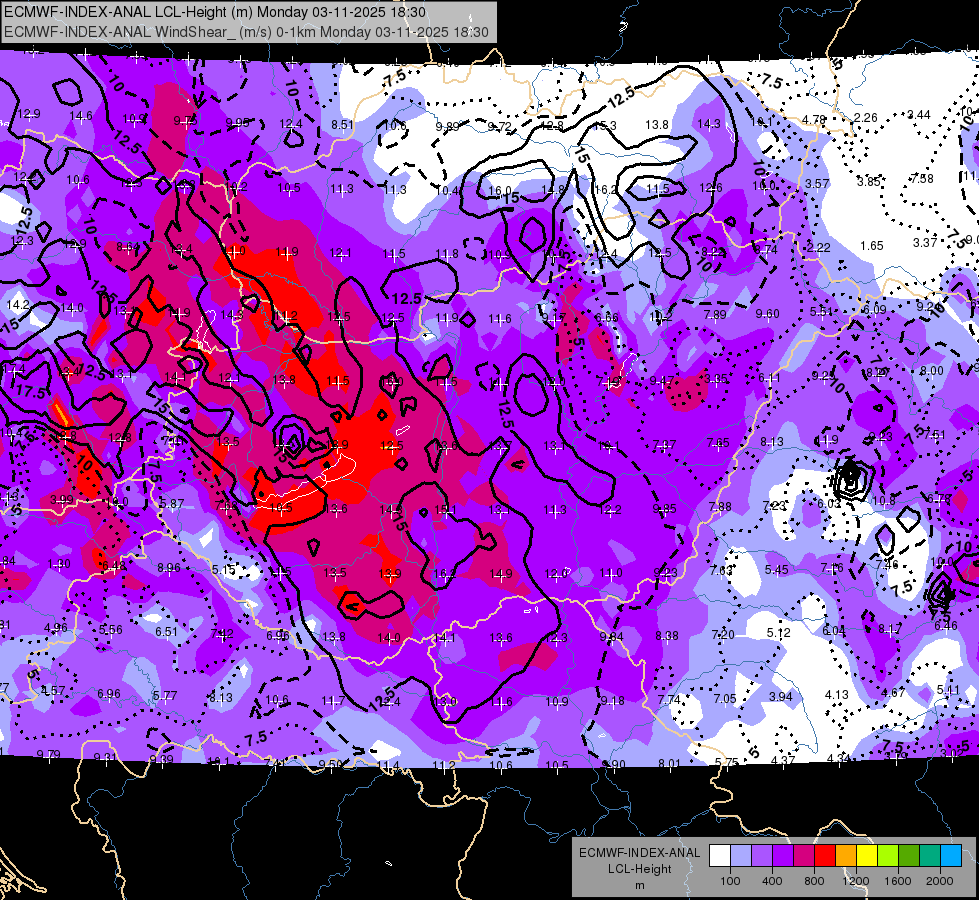Click the grid value 3.37
The width and height of the screenshot is (979, 900).
click(x=925, y=242)
